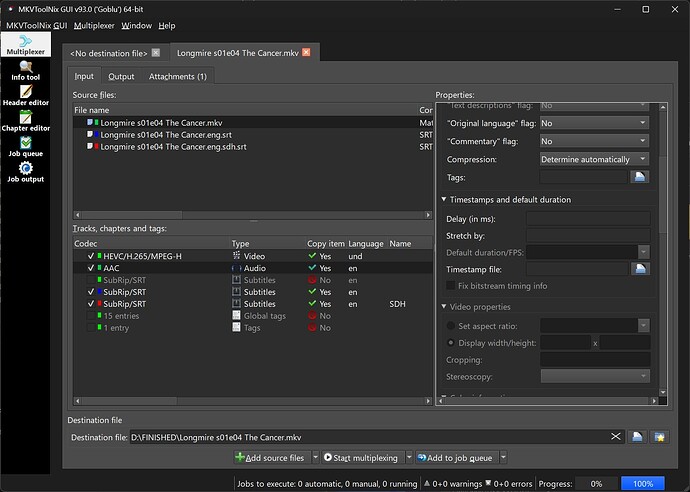Open the Header editor

pos(26,96)
